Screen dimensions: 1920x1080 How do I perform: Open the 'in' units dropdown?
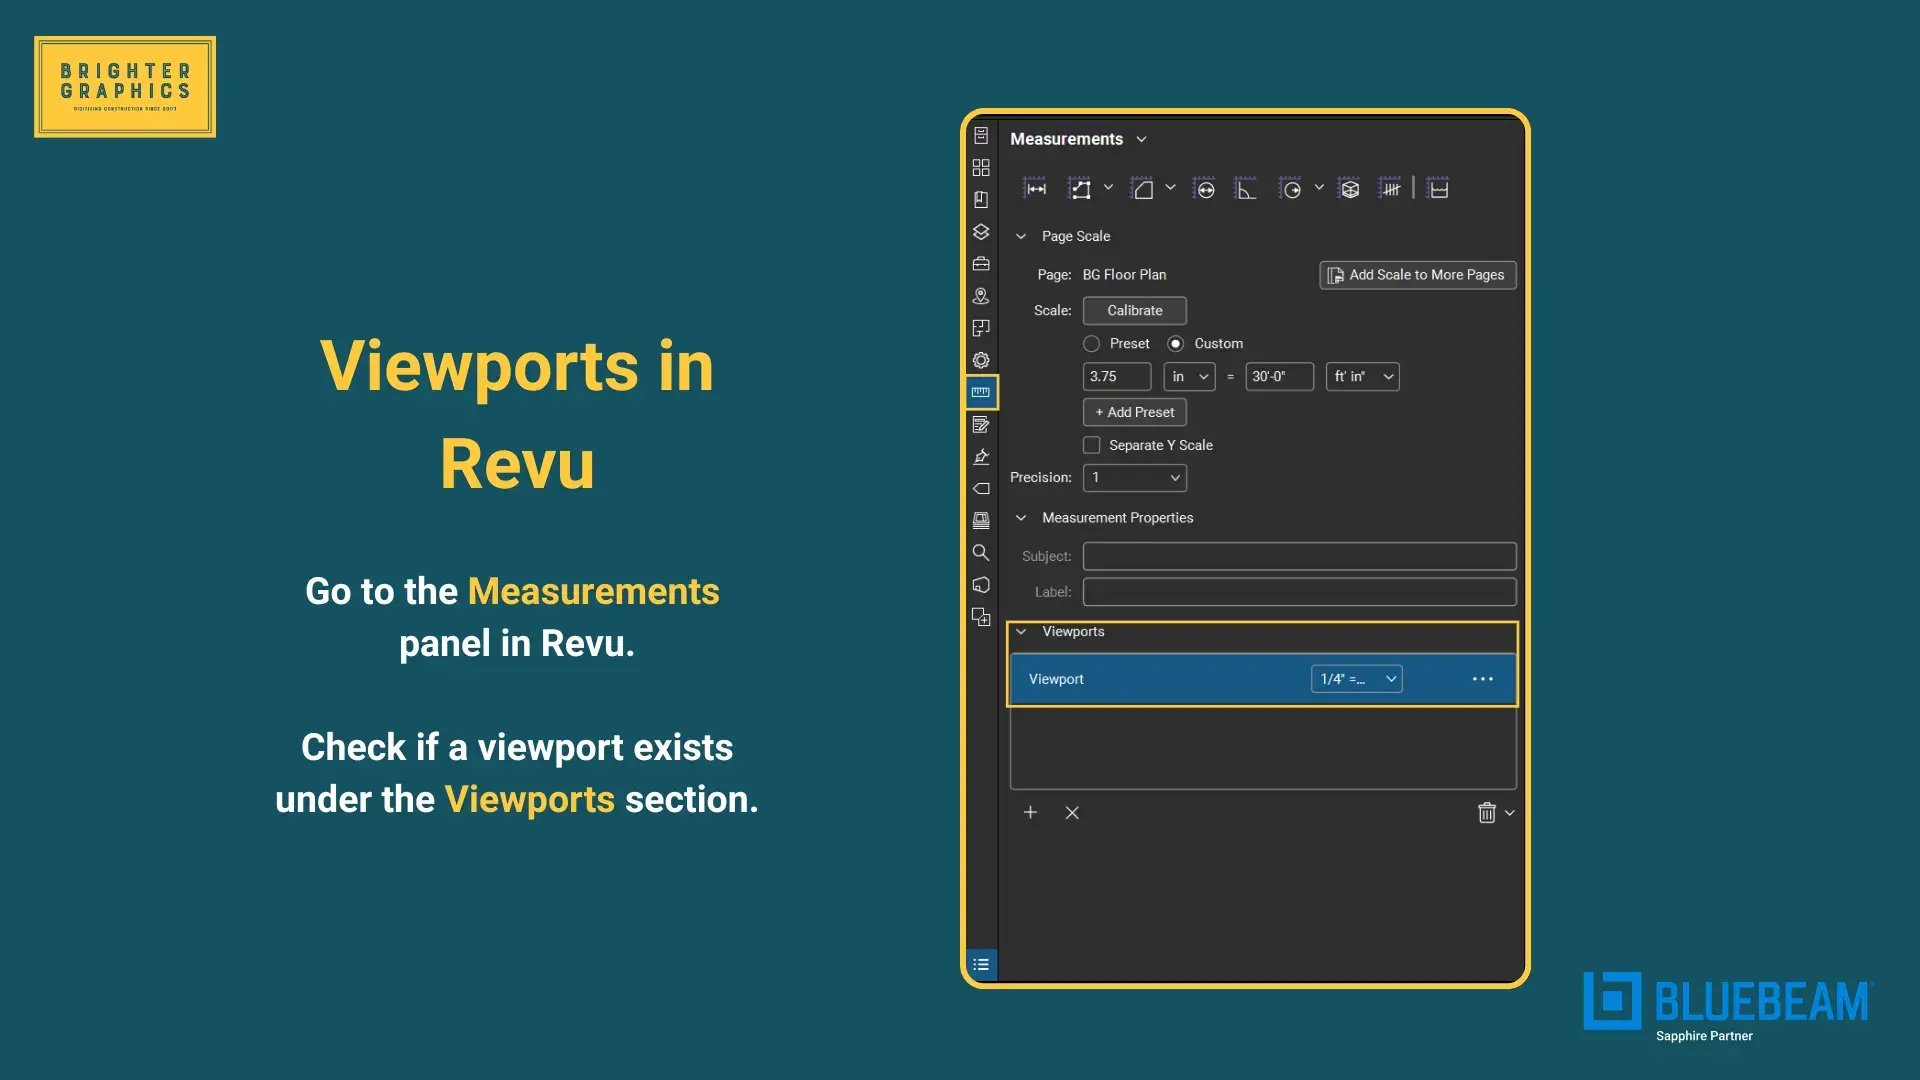(x=1189, y=377)
